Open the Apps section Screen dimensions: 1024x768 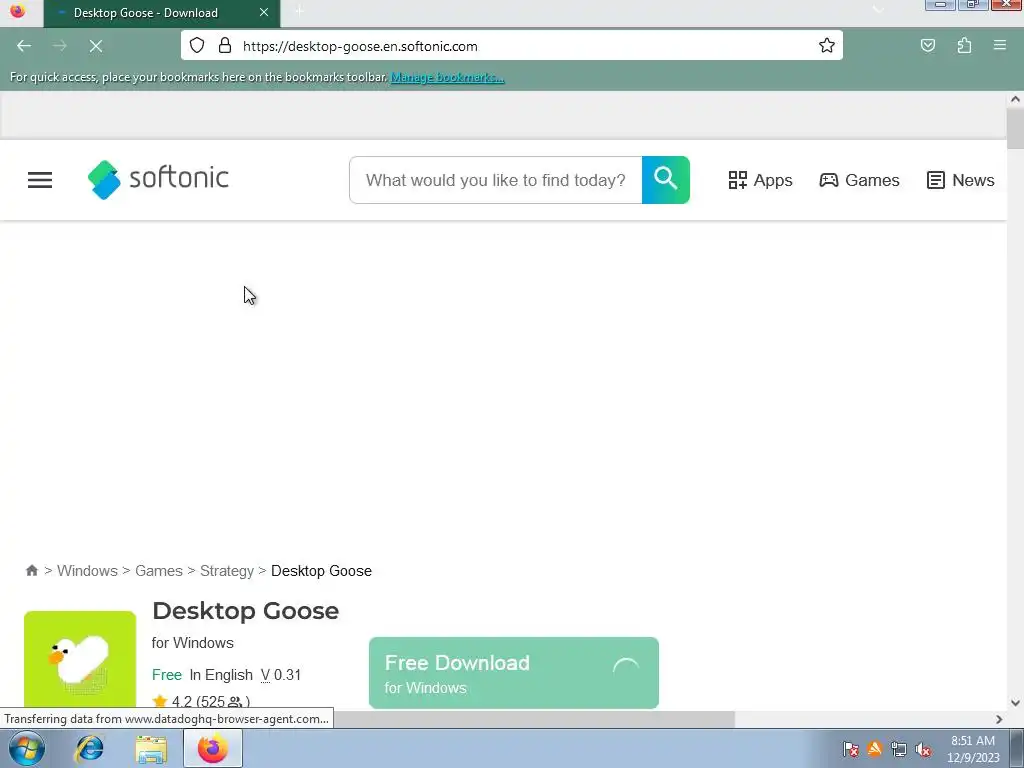pyautogui.click(x=760, y=180)
